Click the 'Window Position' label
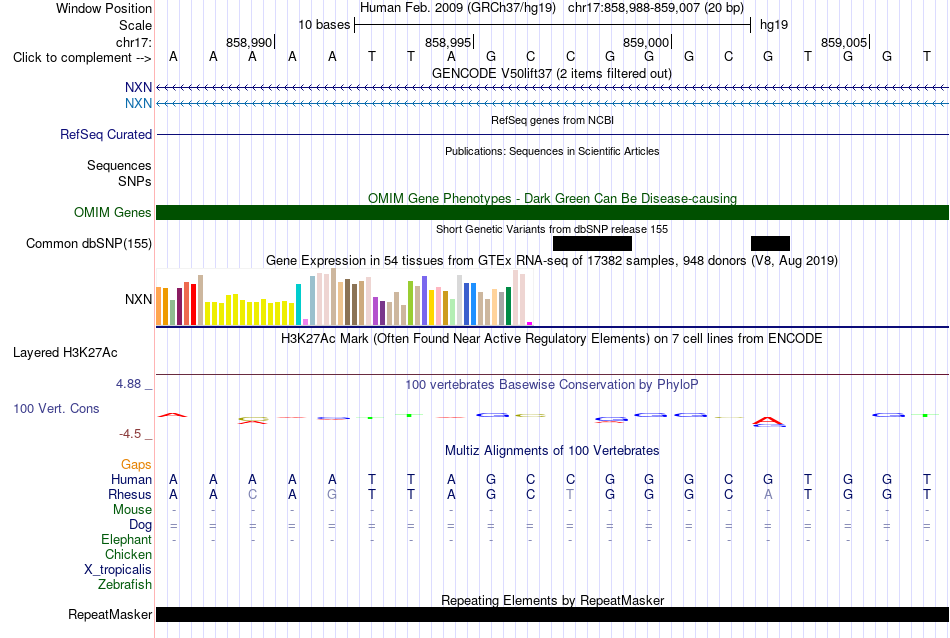This screenshot has width=950, height=638. coord(104,8)
